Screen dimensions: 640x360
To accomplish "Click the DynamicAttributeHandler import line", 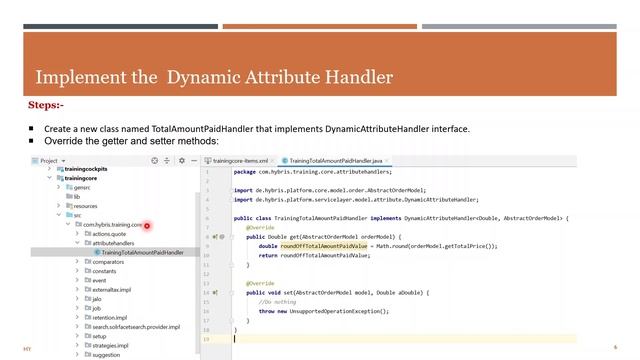I will pos(356,200).
